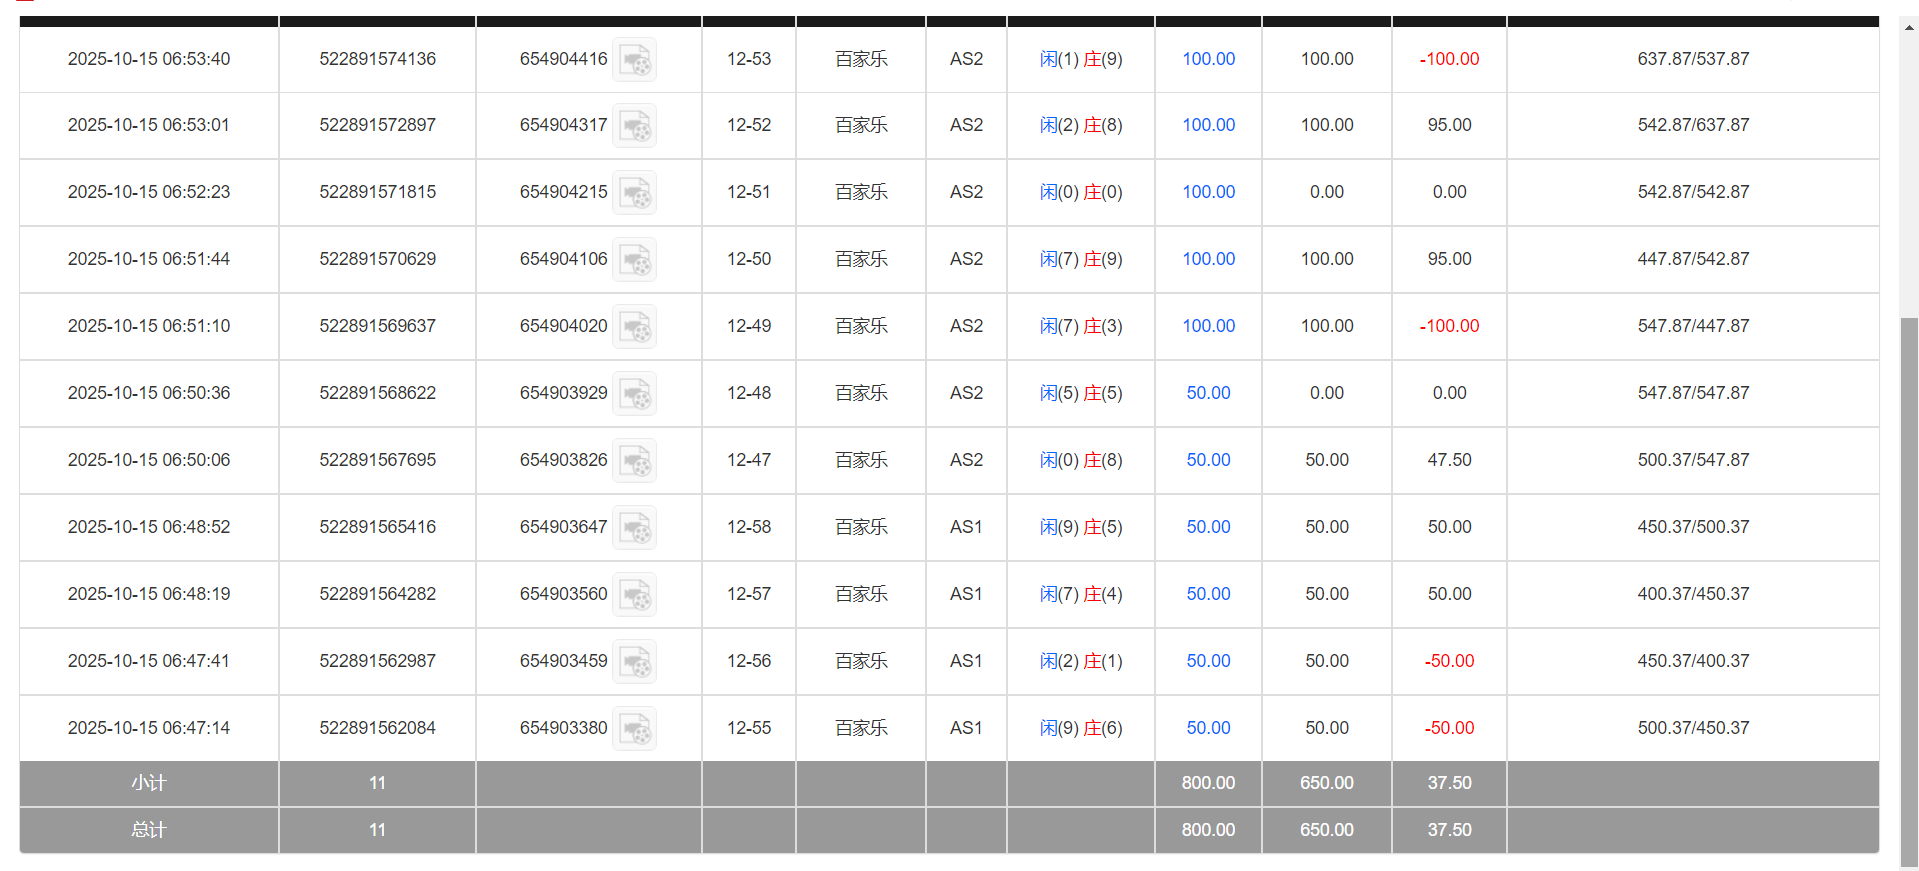Open video replay beside 654903826

[x=634, y=461]
